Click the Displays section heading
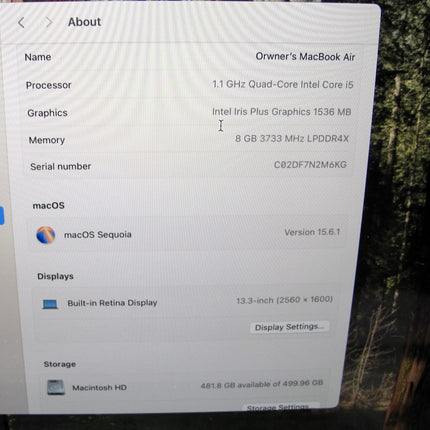The width and height of the screenshot is (430, 430). pos(55,276)
